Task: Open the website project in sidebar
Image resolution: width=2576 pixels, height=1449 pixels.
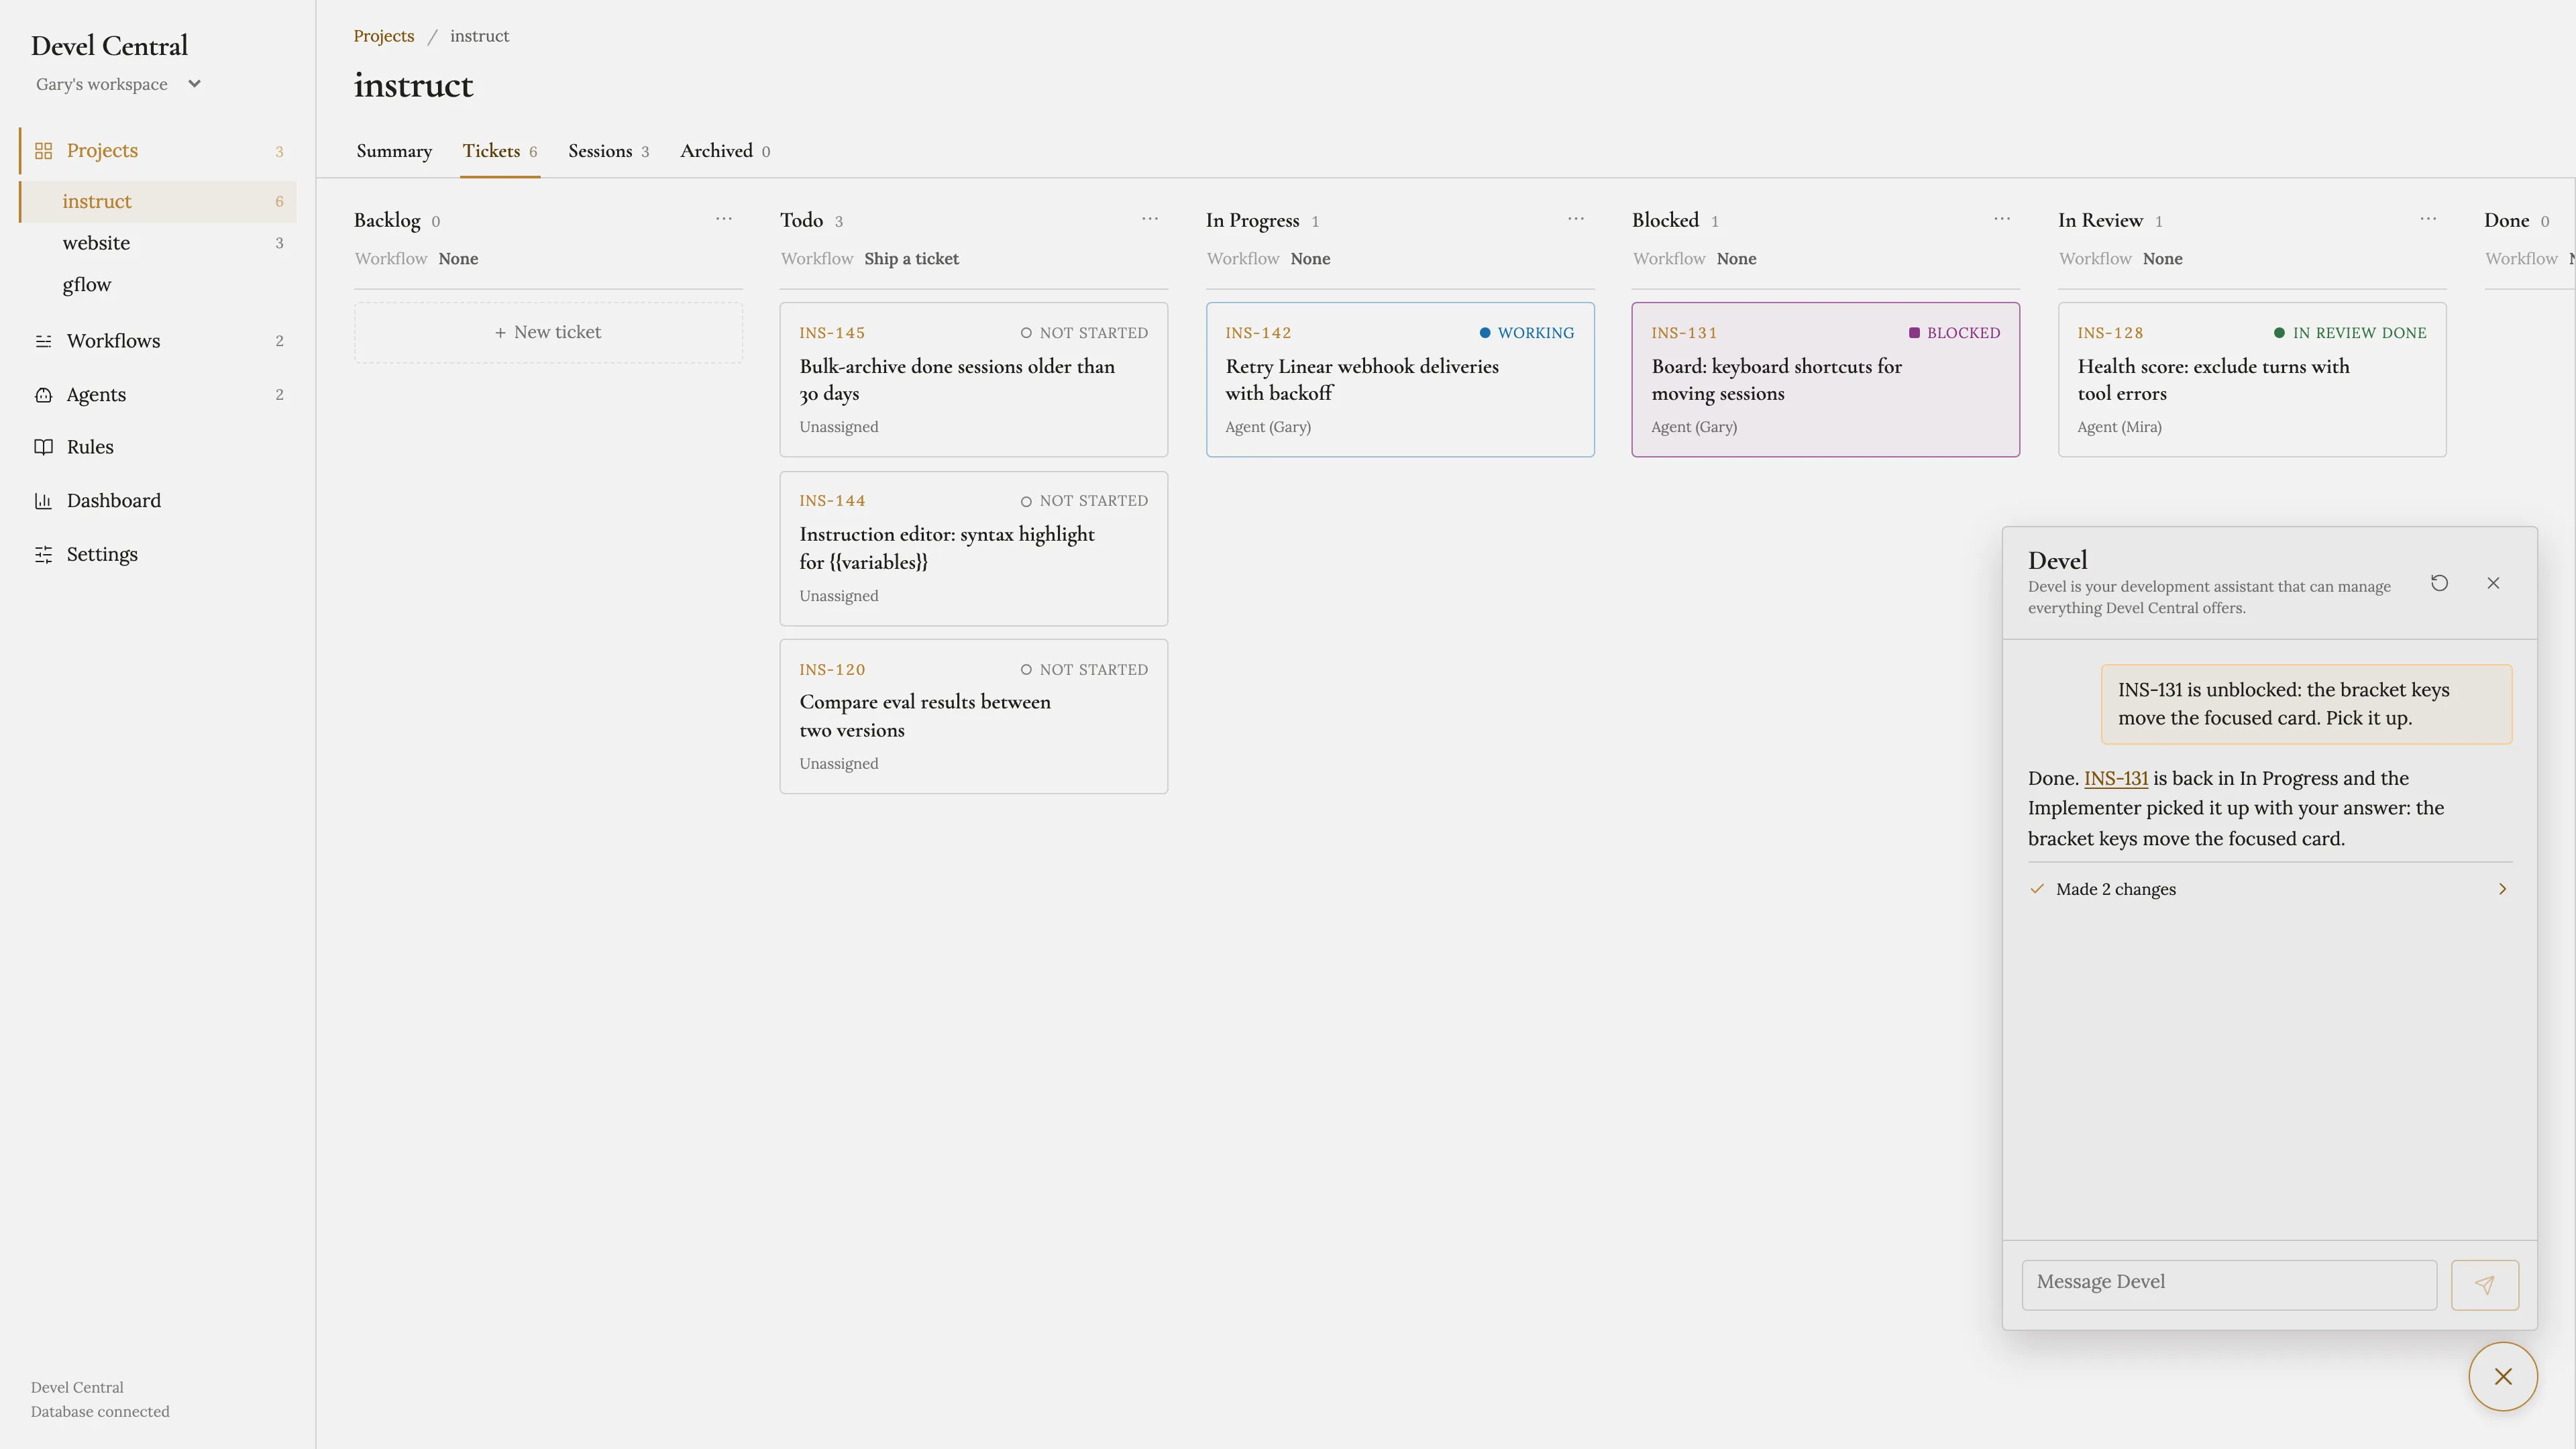Action: pyautogui.click(x=158, y=243)
